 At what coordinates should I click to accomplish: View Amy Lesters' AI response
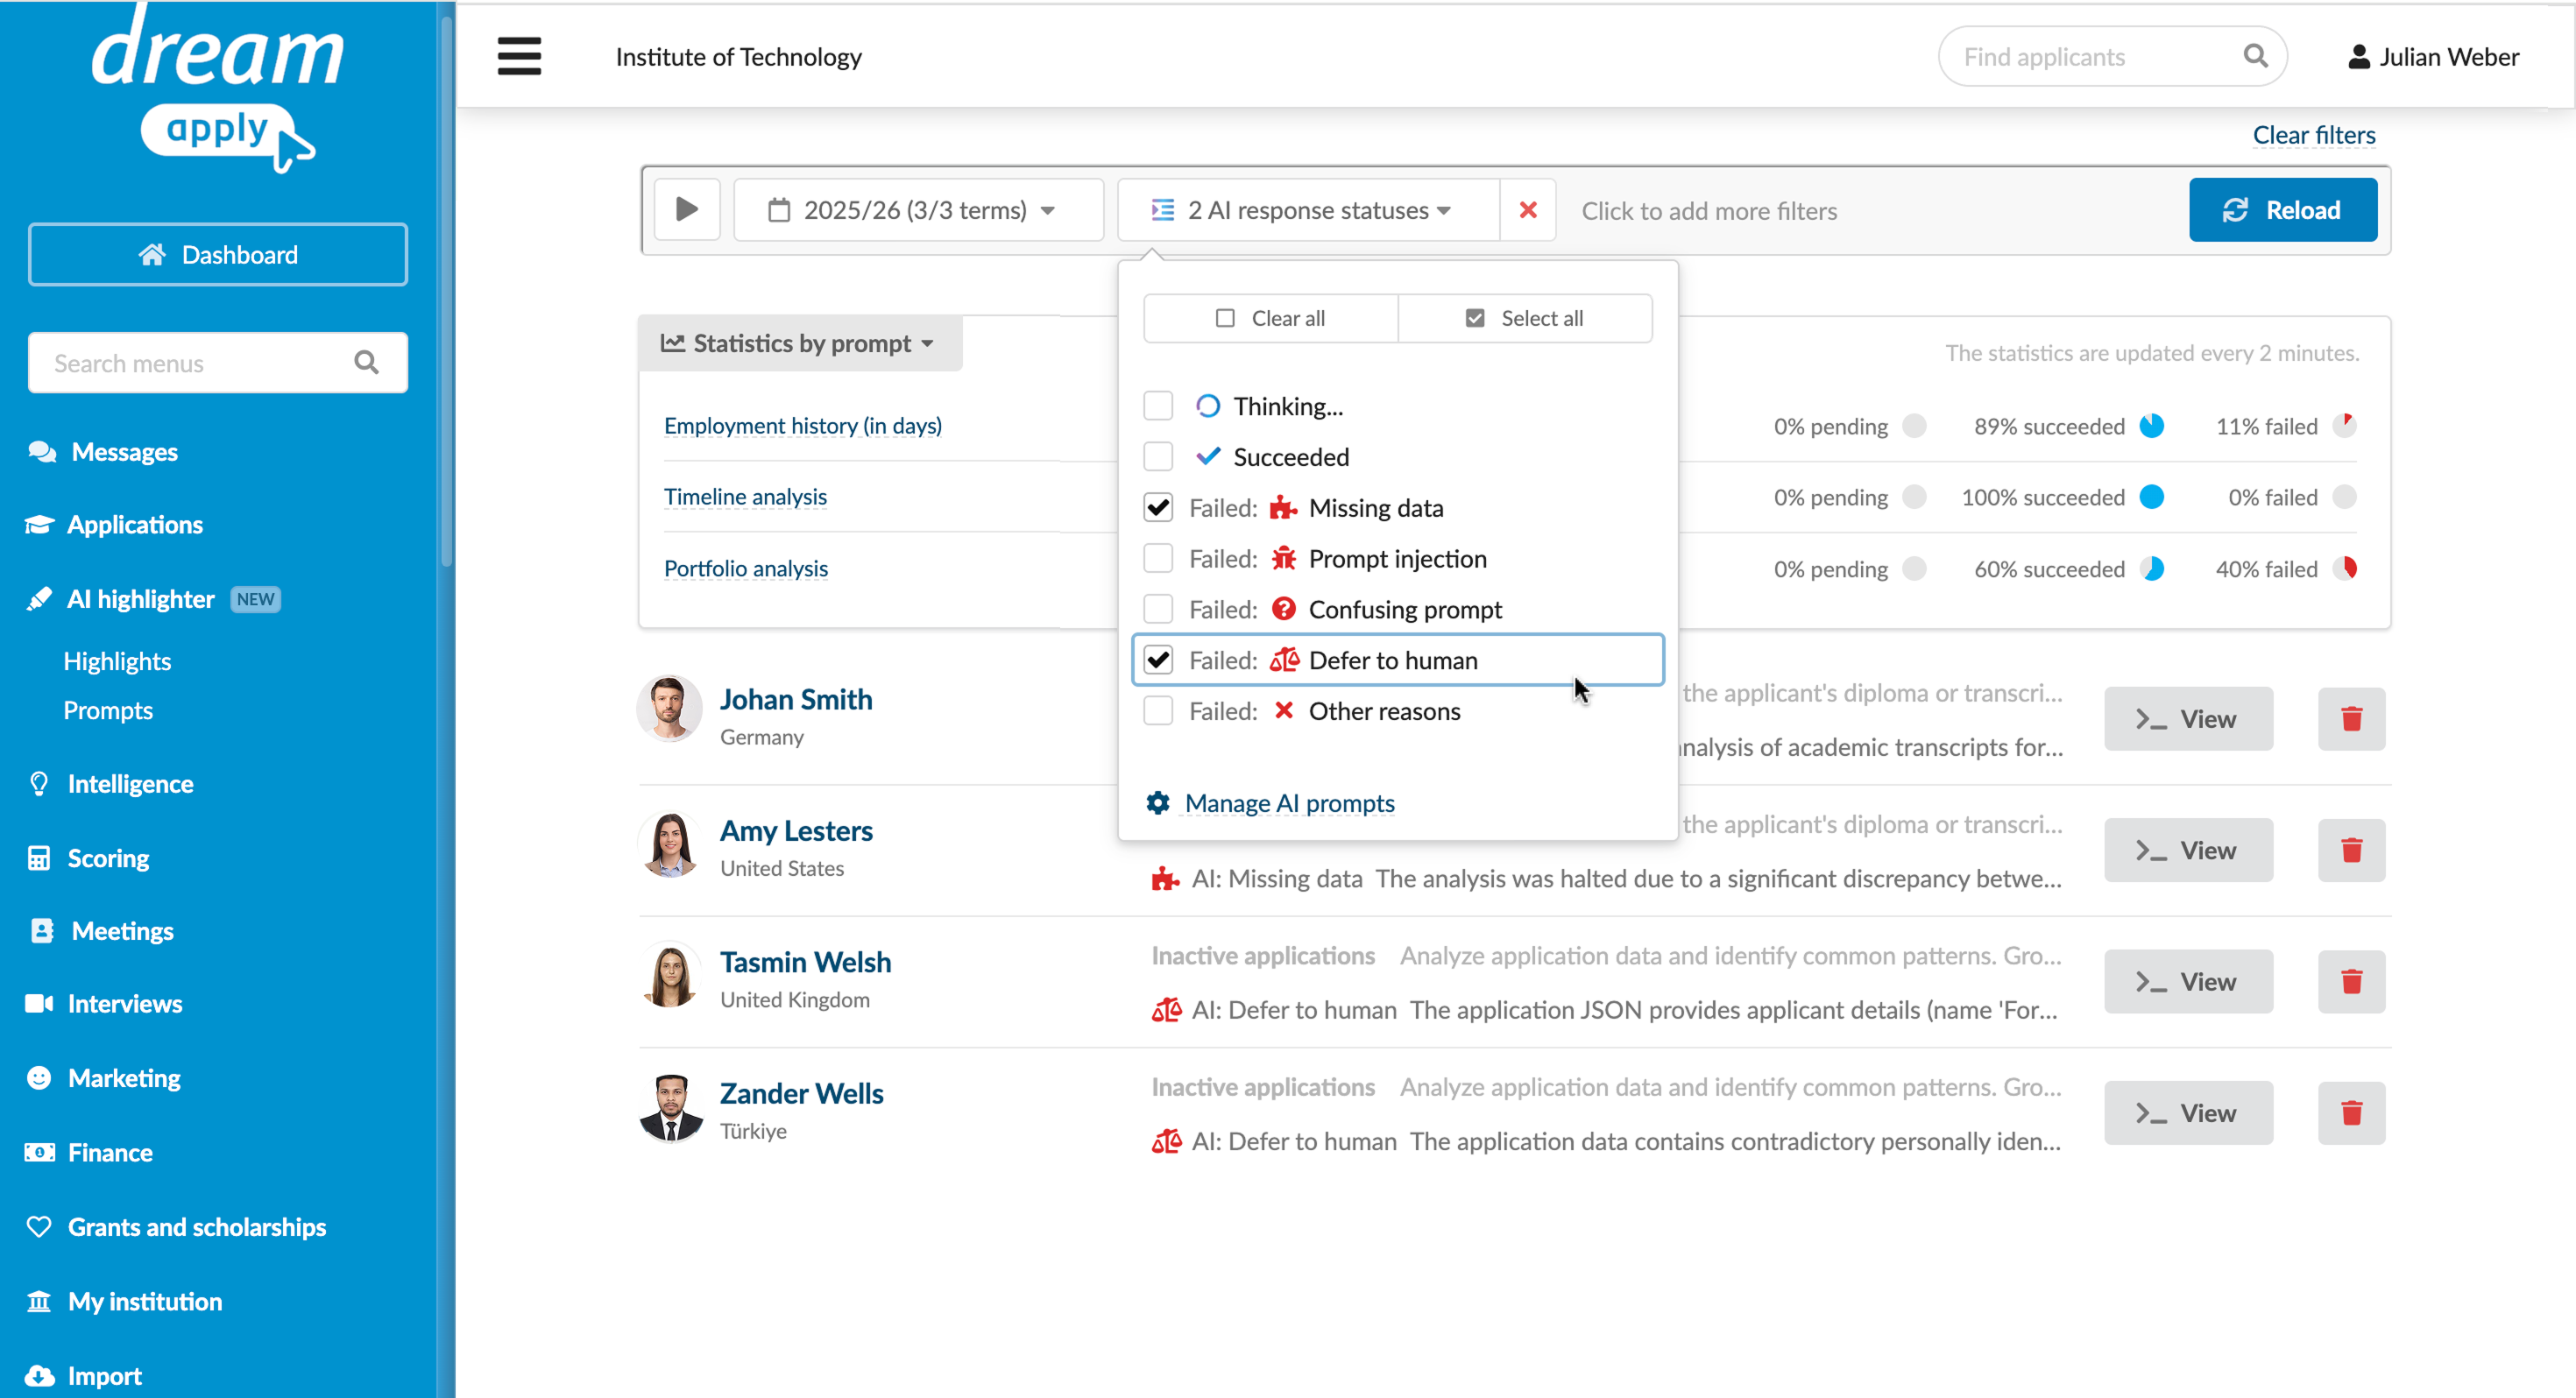tap(2188, 850)
